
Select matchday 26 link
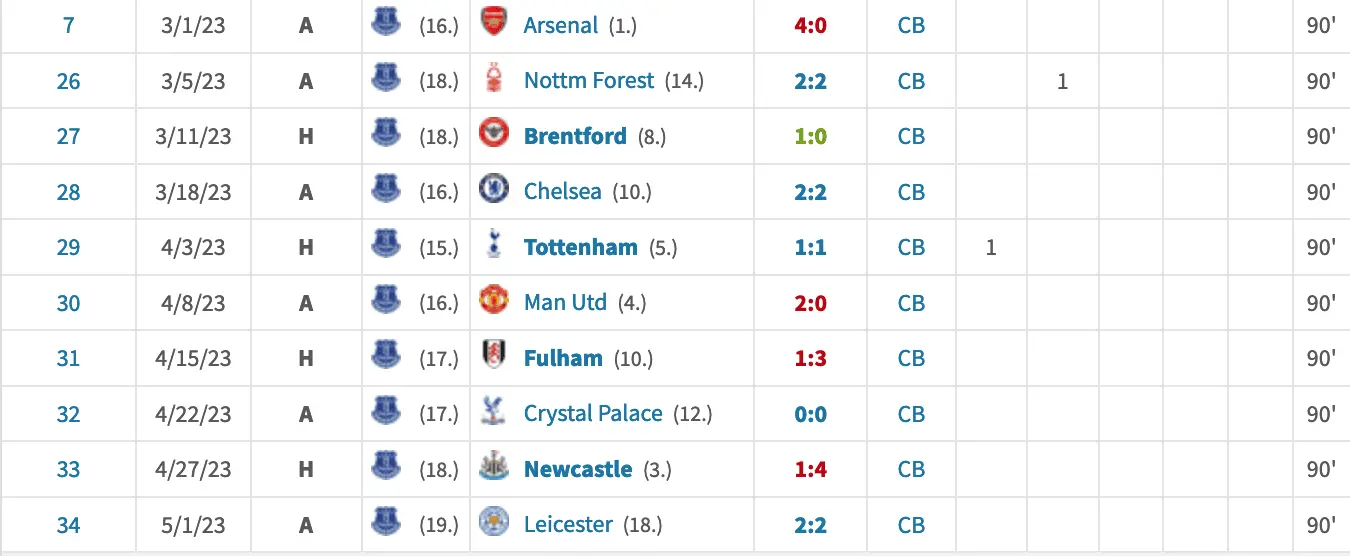tap(68, 81)
